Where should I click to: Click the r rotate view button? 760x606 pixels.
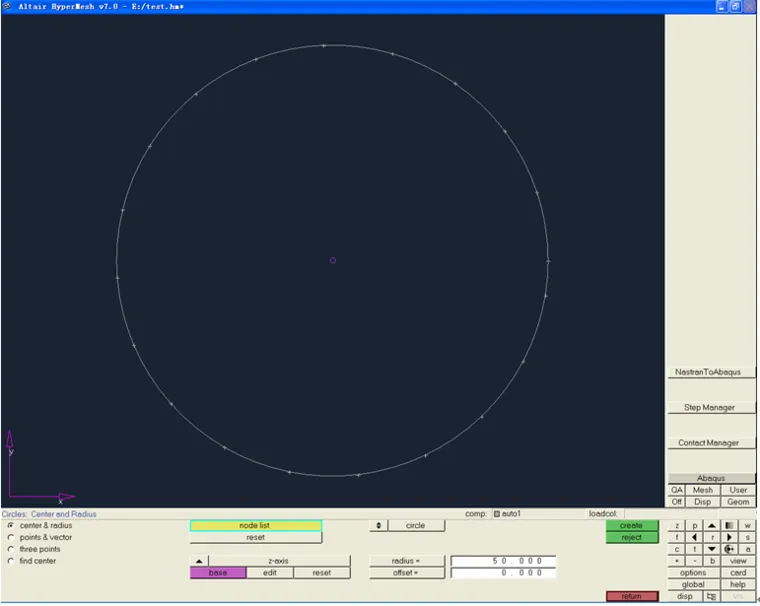pyautogui.click(x=712, y=537)
